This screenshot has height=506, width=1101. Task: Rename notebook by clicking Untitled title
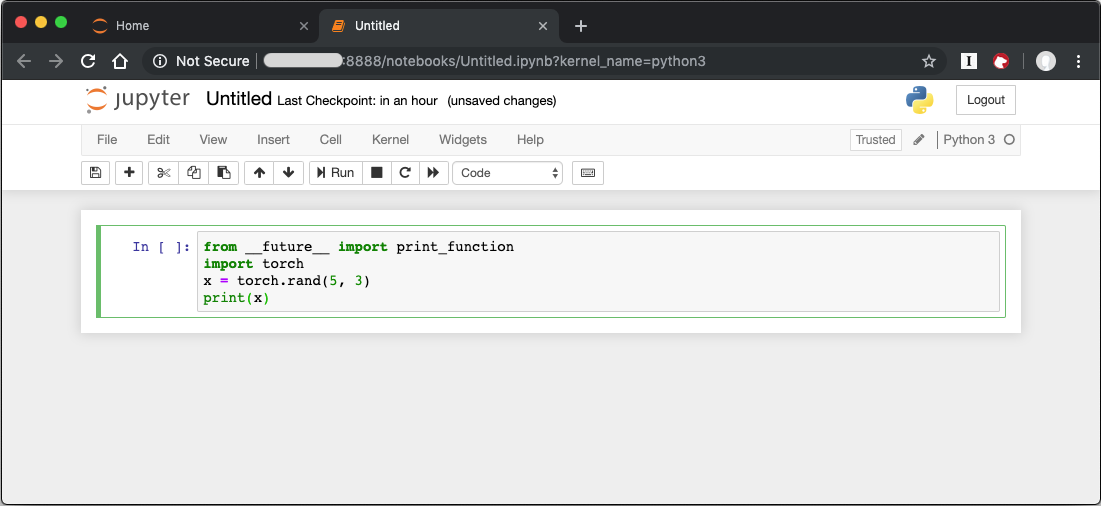pos(239,99)
